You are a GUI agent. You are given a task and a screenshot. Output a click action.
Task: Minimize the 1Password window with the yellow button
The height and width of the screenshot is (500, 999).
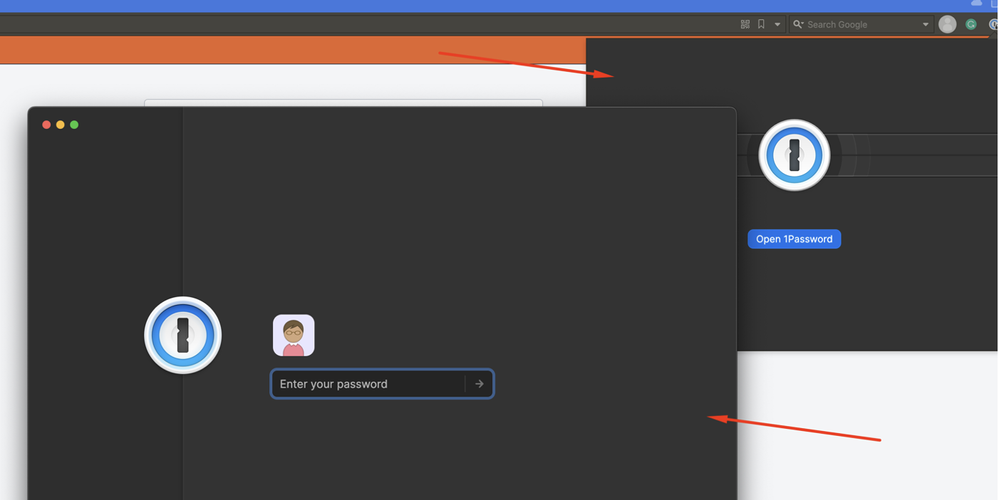[60, 125]
